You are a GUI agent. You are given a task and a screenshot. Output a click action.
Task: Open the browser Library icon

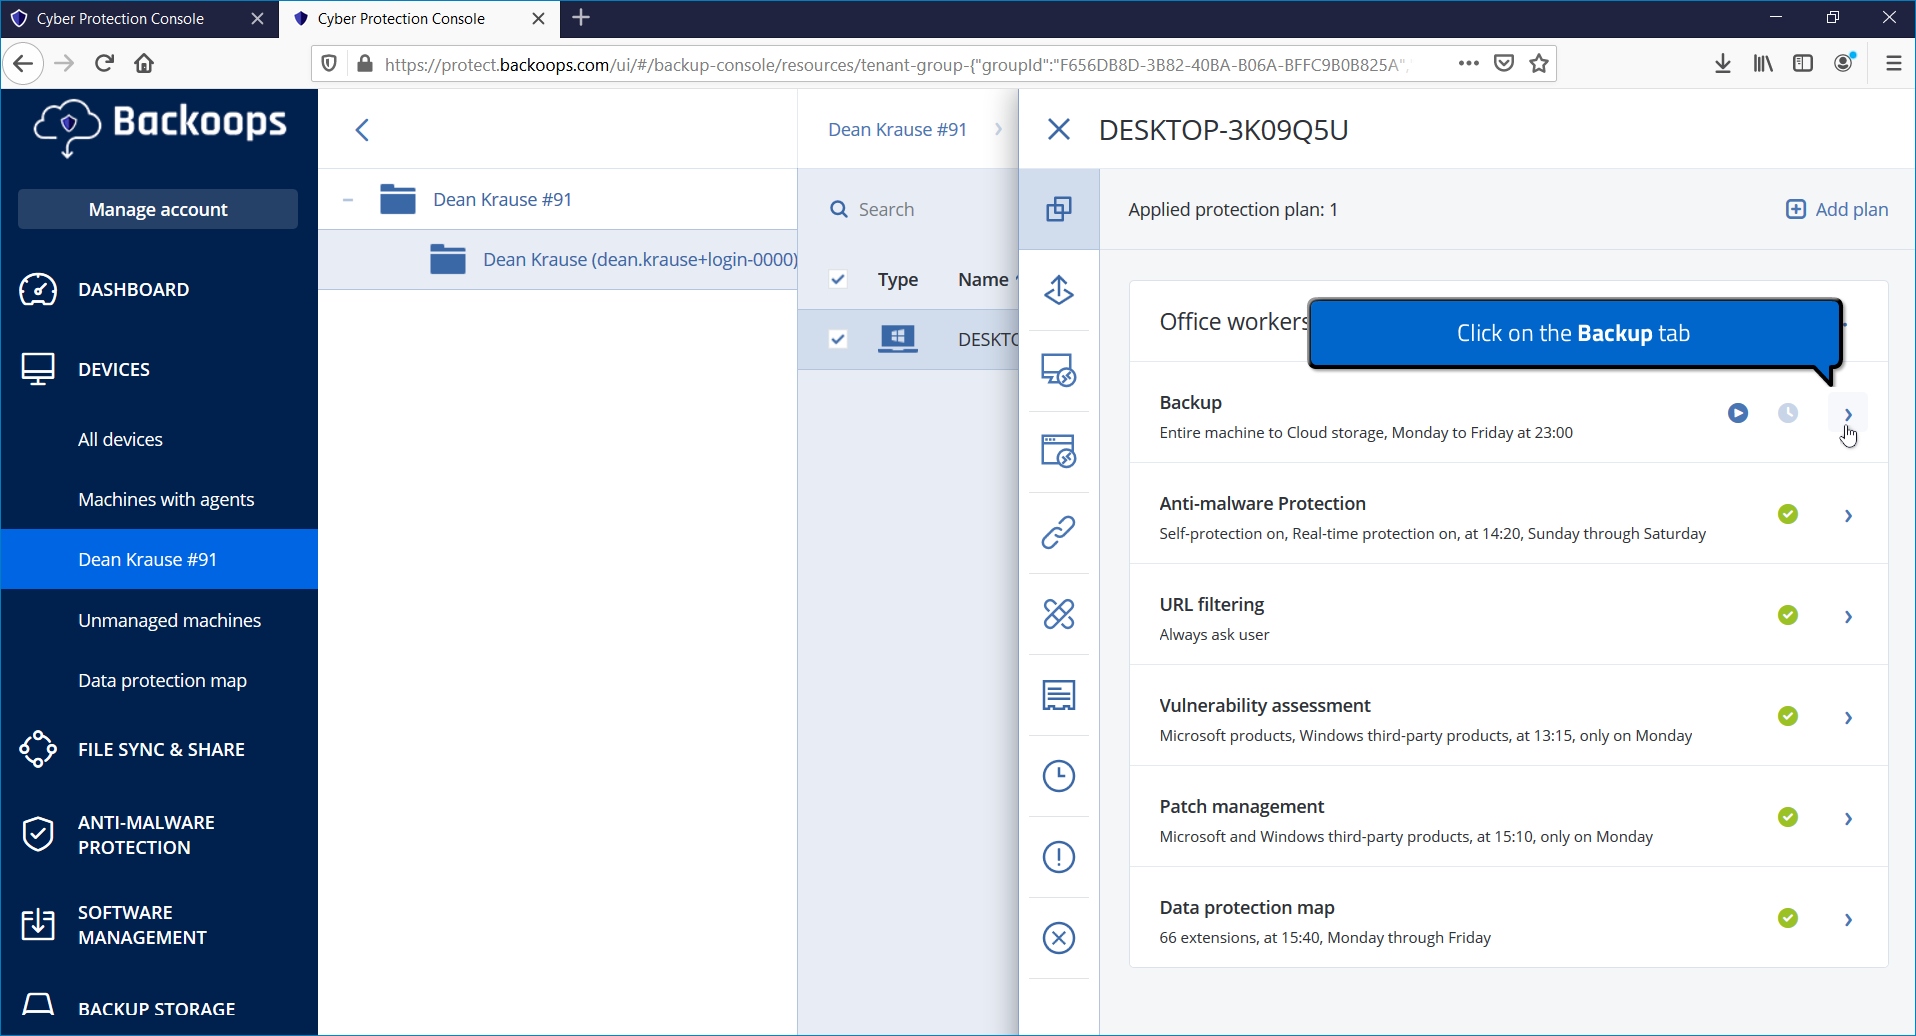pos(1763,63)
